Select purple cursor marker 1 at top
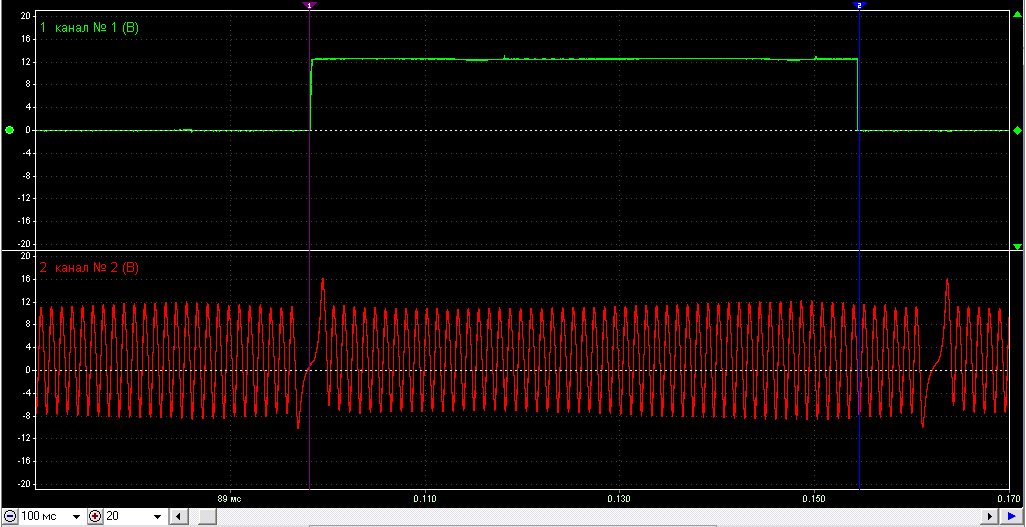This screenshot has height=527, width=1026. tap(310, 5)
